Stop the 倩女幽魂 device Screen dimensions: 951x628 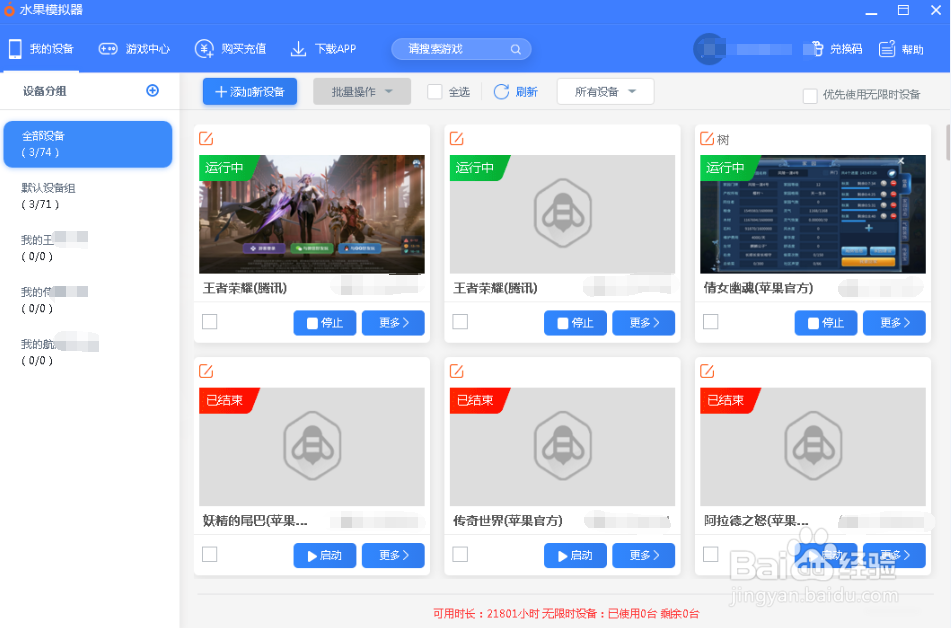(825, 323)
